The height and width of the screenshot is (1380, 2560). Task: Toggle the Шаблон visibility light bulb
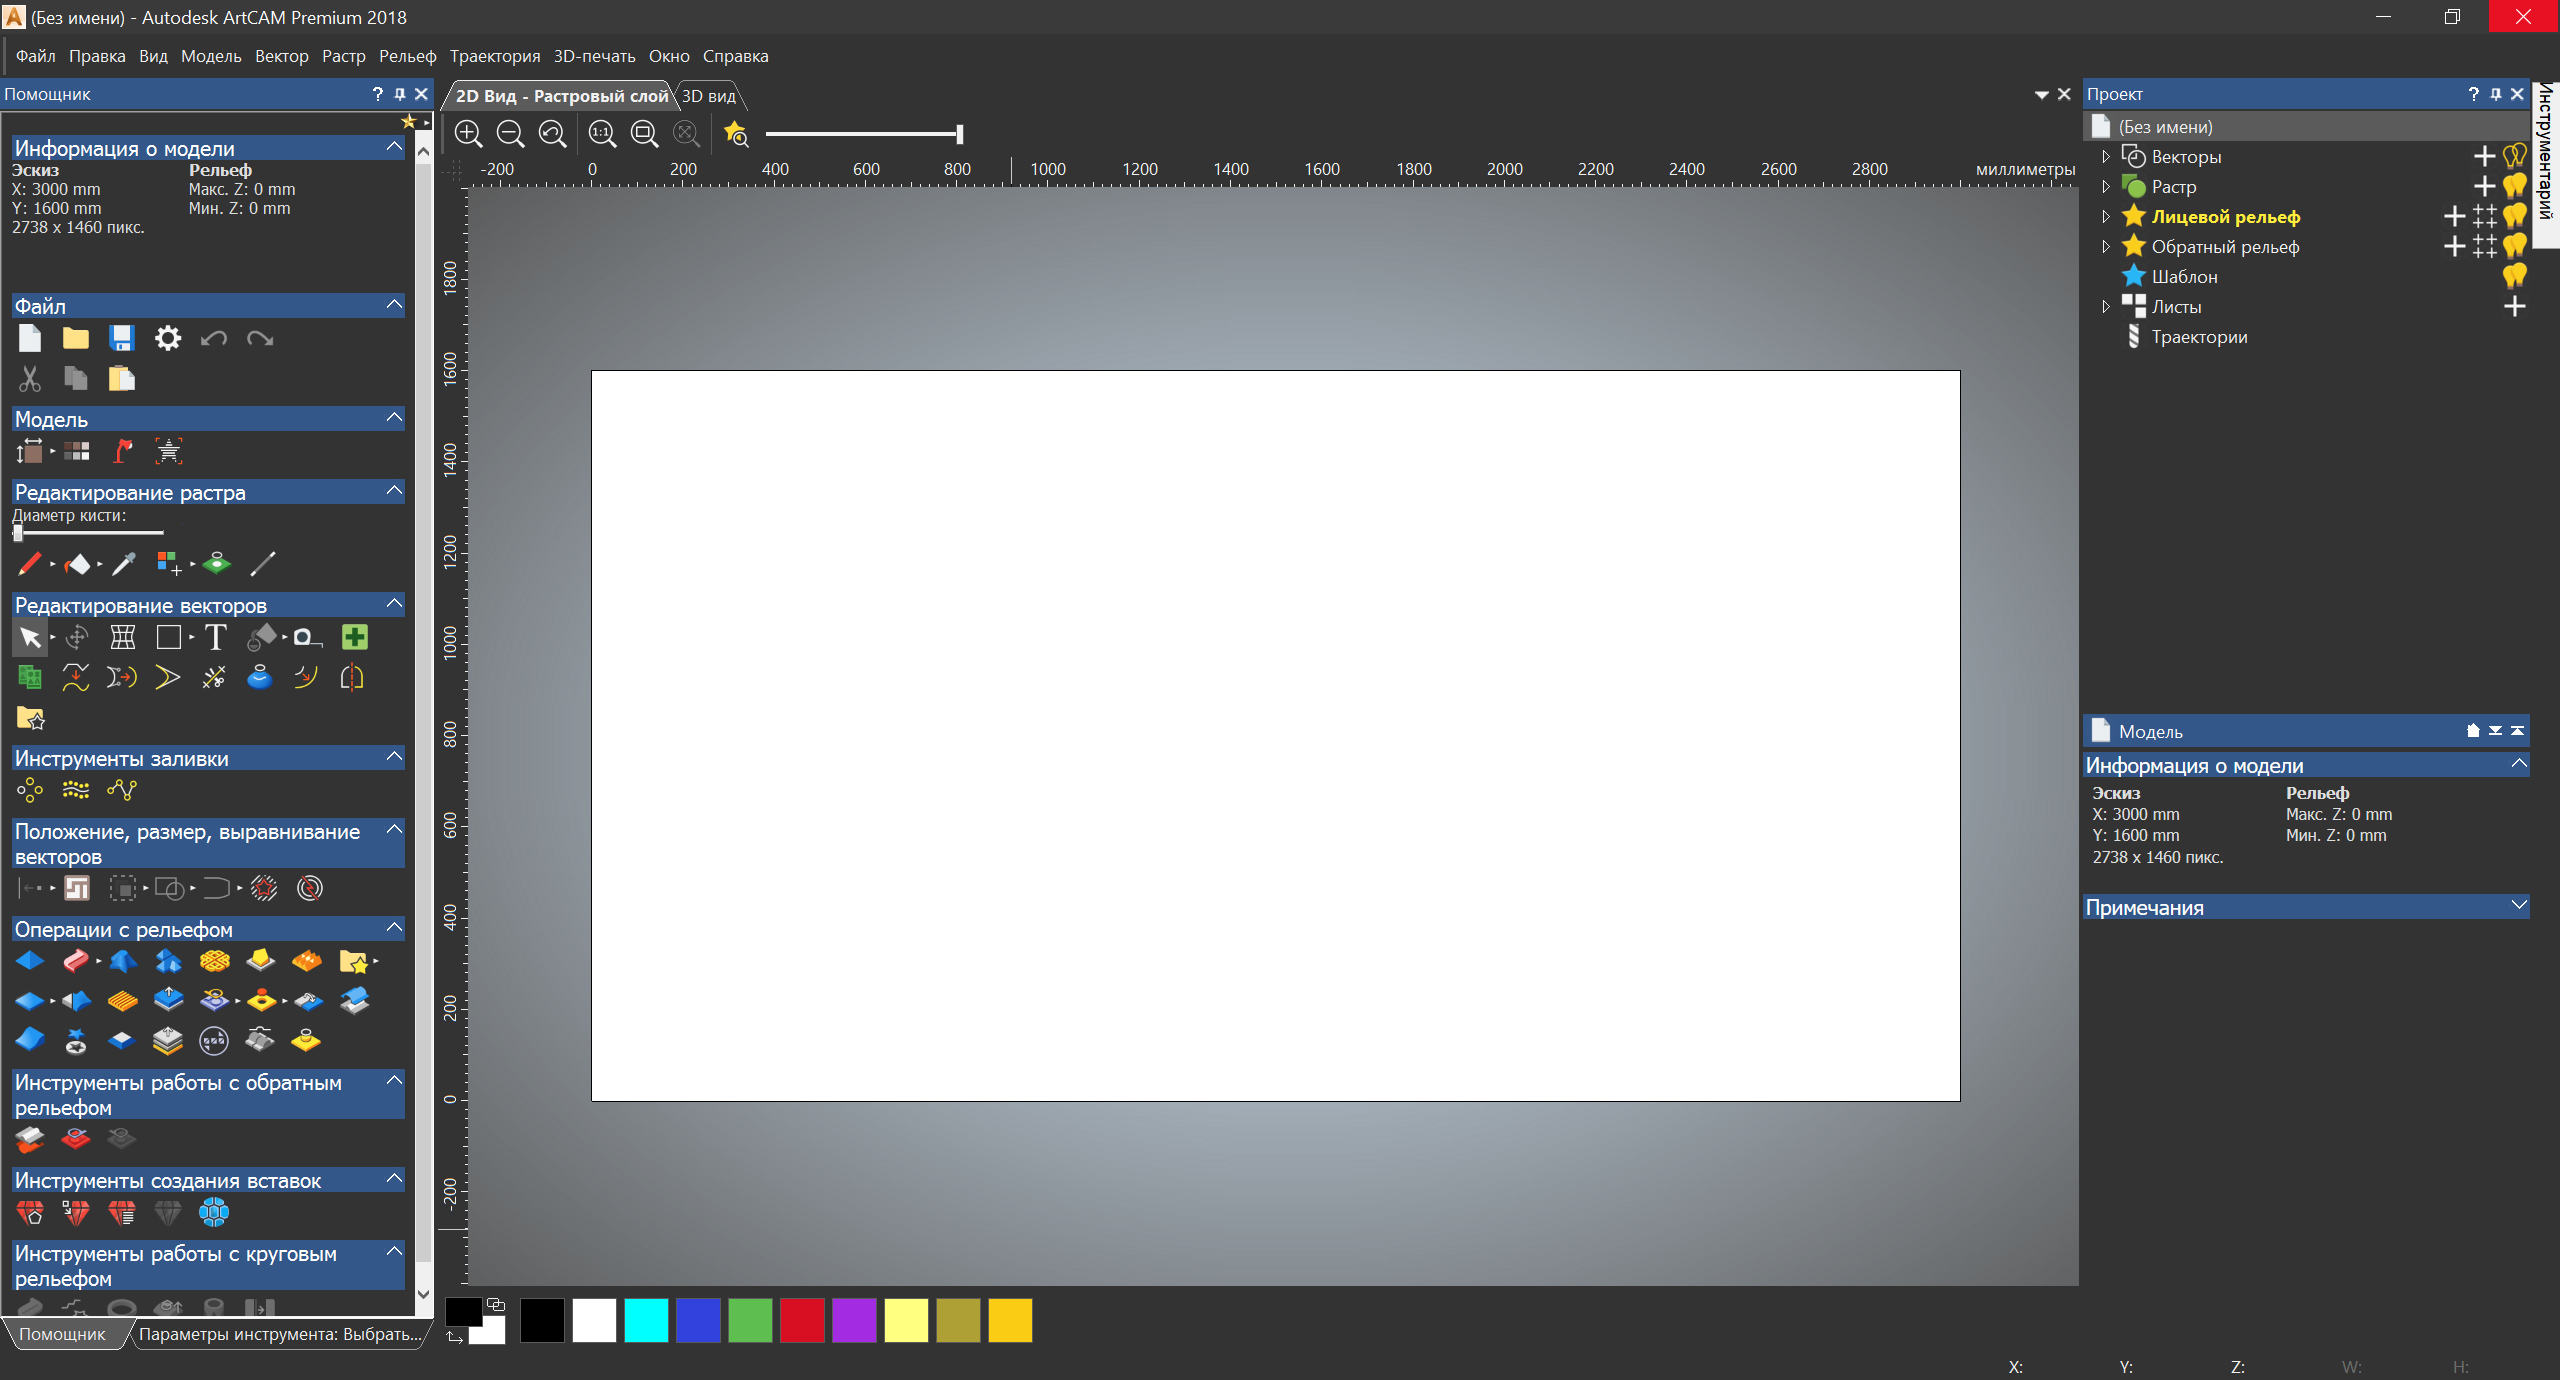[x=2515, y=276]
